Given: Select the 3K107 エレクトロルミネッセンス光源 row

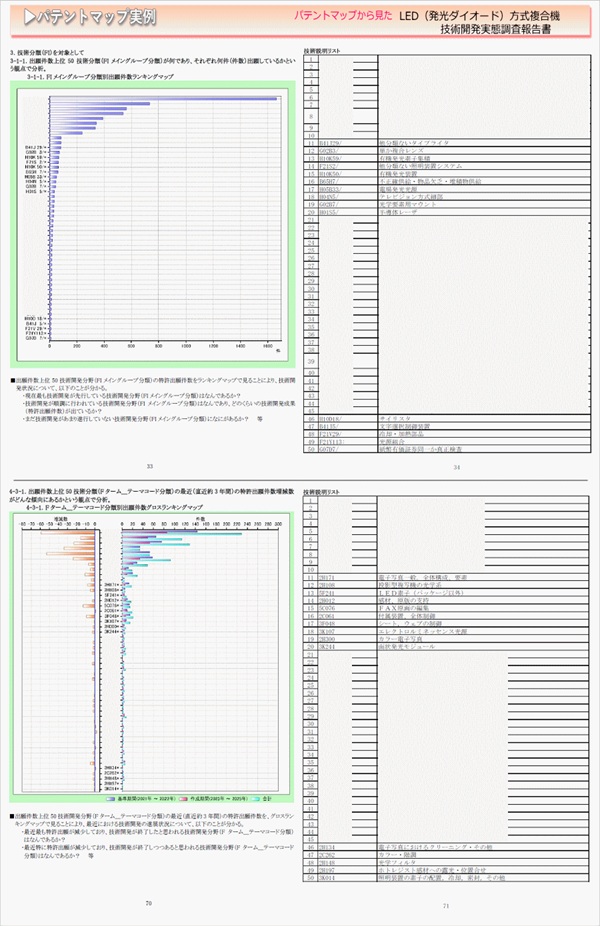Looking at the screenshot, I should pos(400,632).
